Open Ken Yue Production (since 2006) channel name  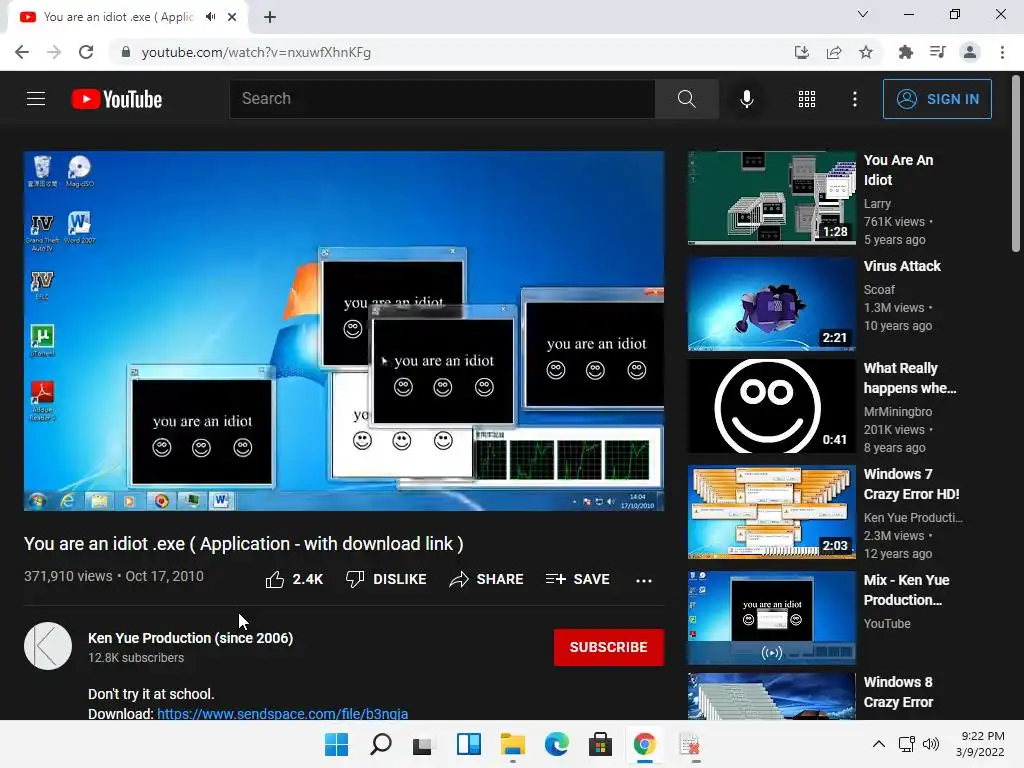190,638
